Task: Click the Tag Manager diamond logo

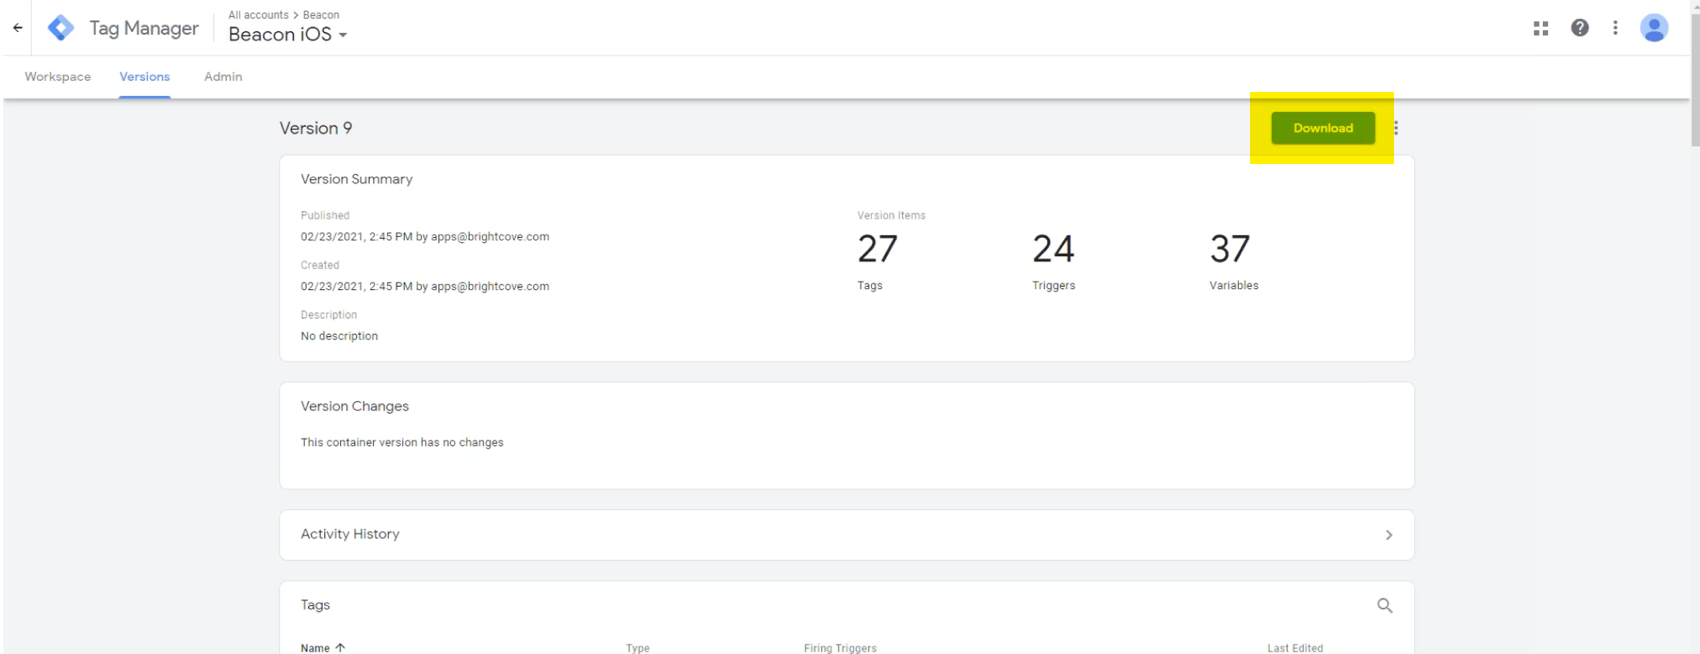Action: coord(61,28)
